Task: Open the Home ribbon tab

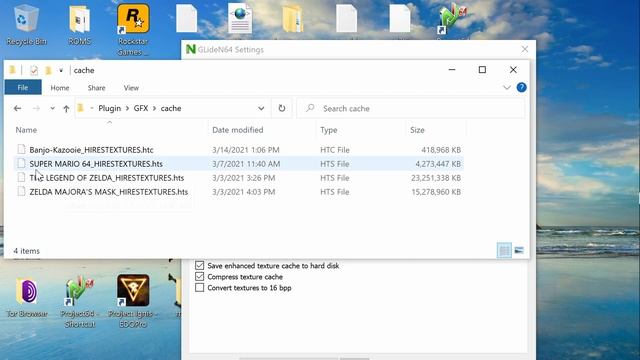Action: (60, 87)
